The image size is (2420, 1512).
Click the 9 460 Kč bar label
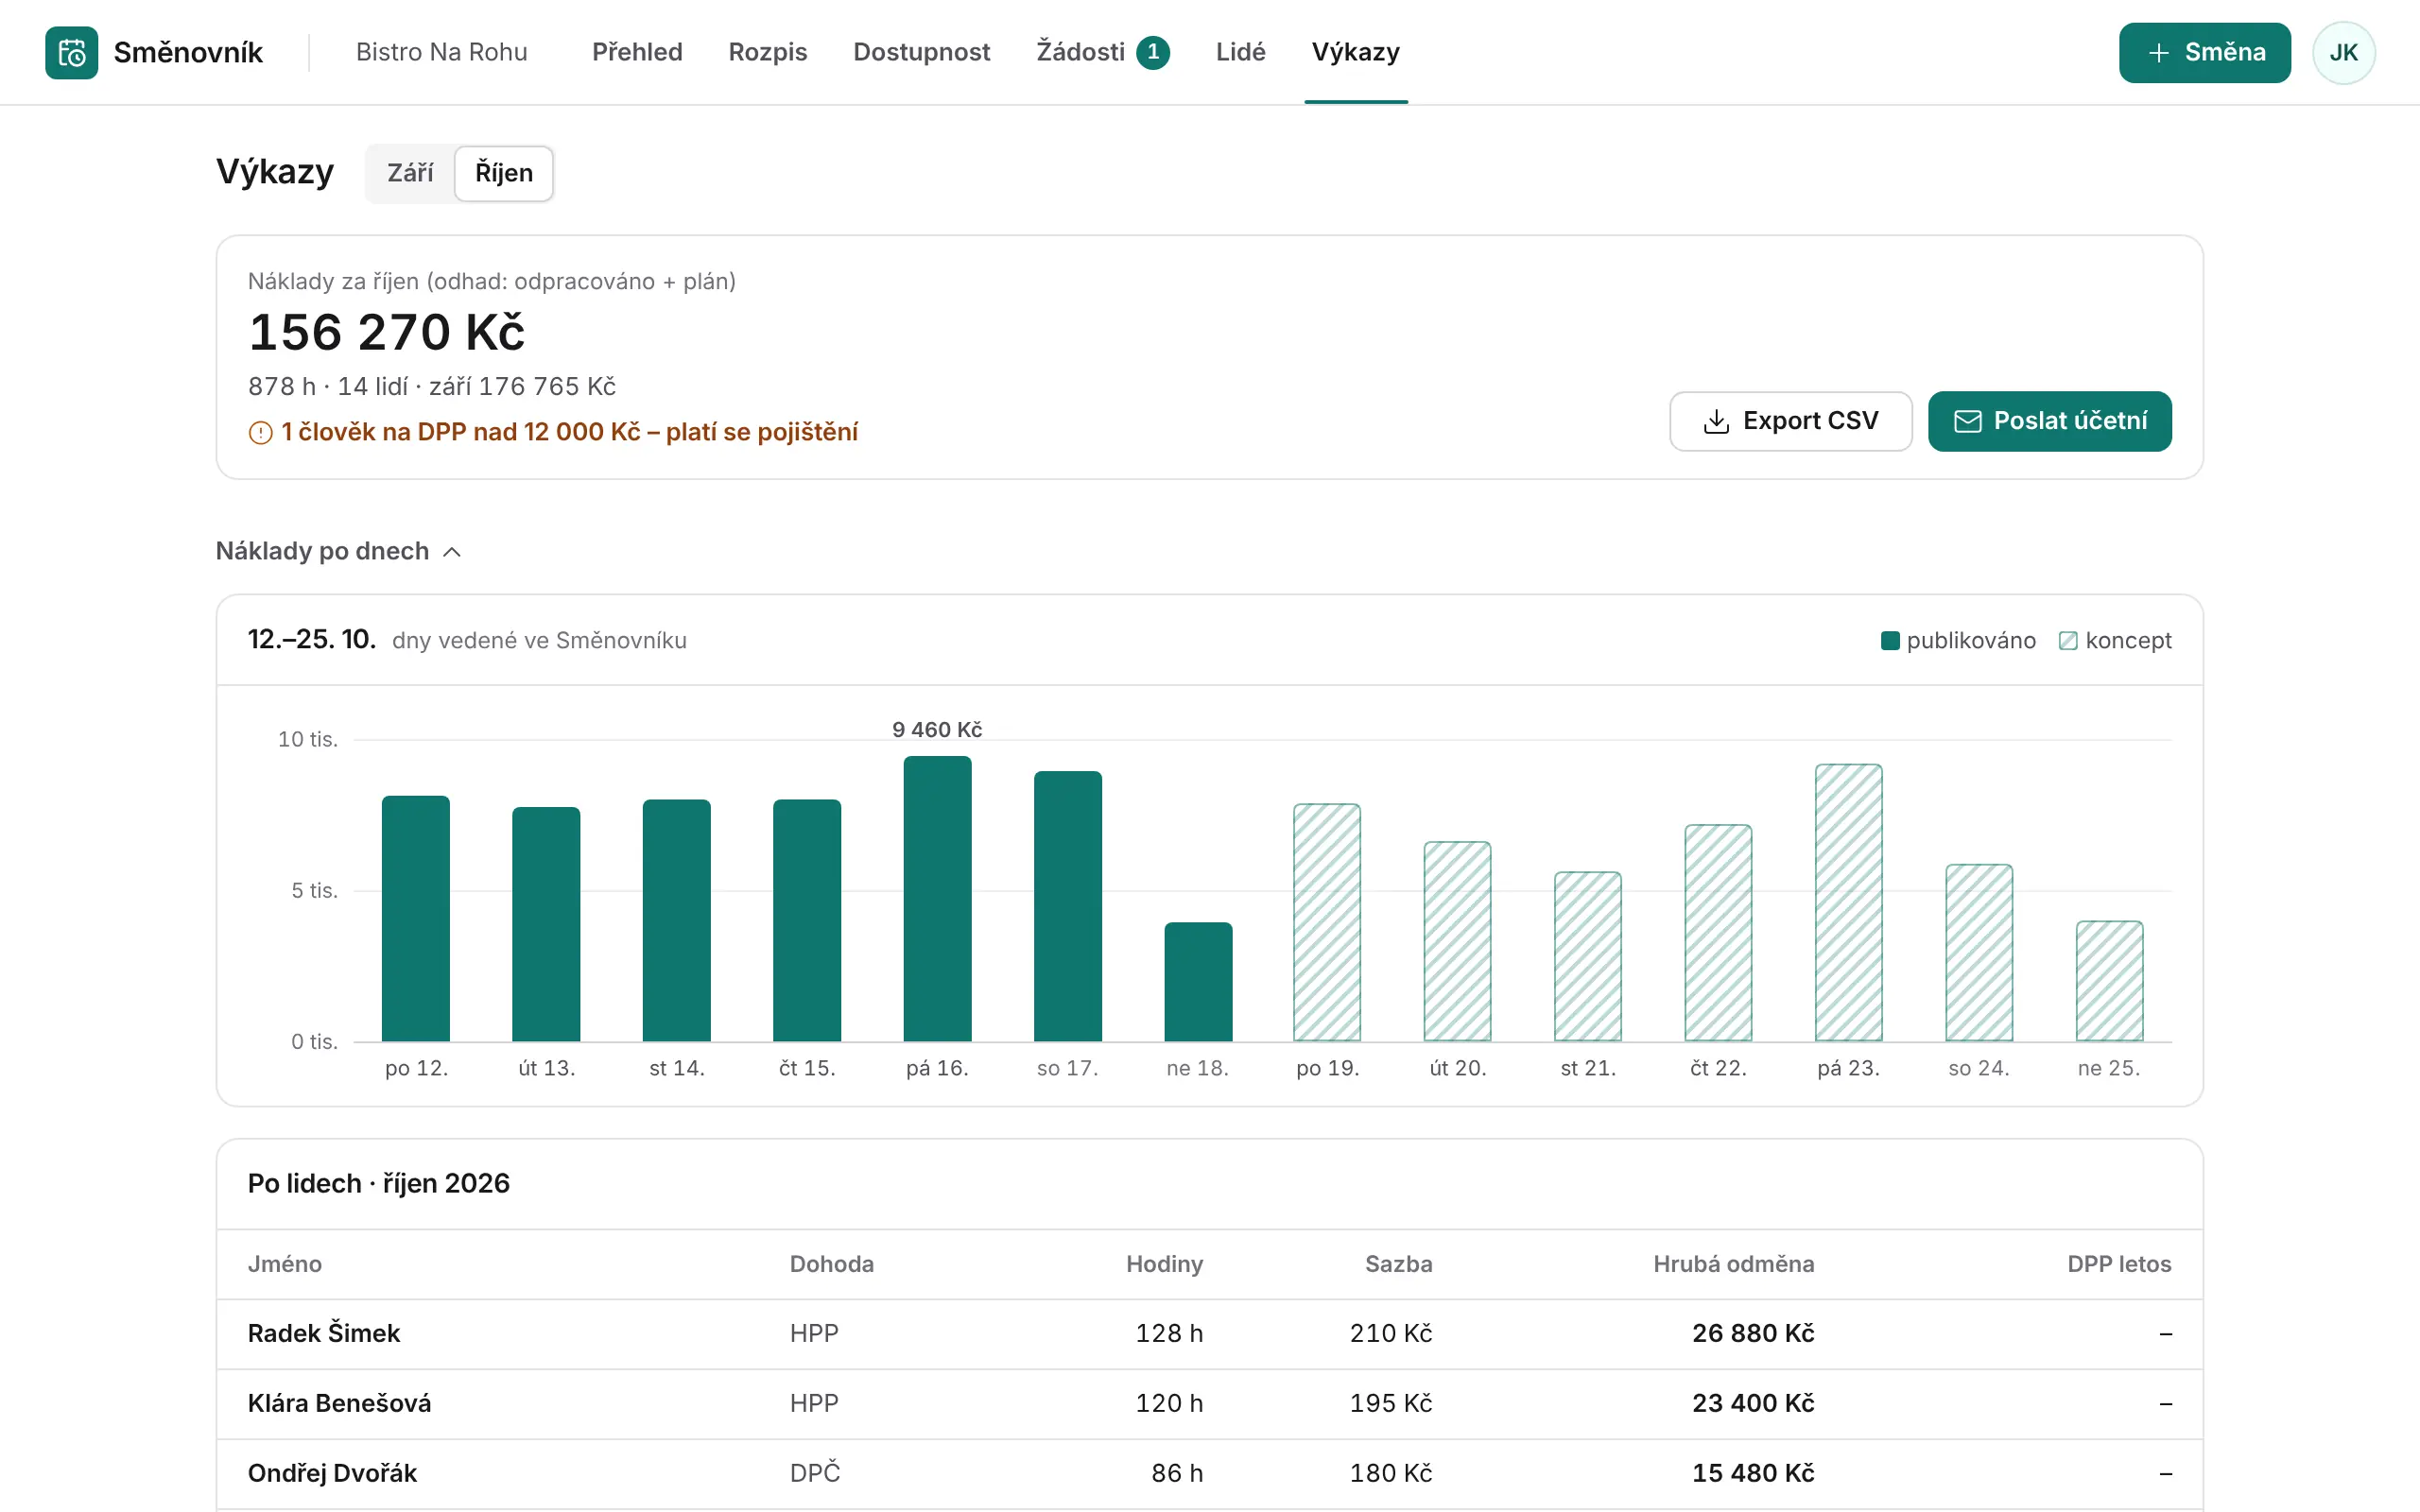(937, 730)
